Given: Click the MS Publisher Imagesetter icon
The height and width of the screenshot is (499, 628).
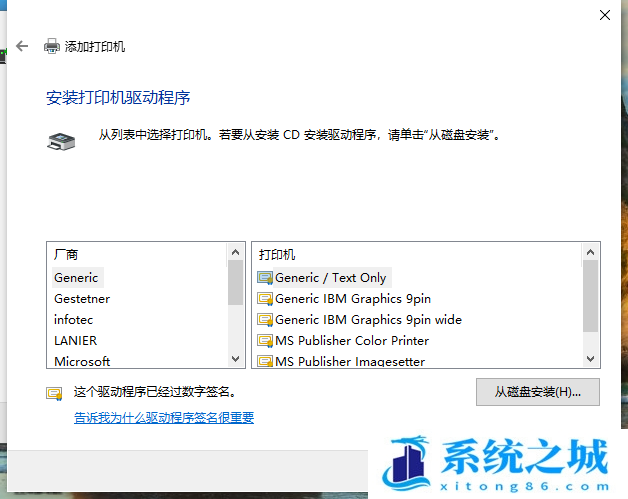Looking at the screenshot, I should pyautogui.click(x=265, y=361).
